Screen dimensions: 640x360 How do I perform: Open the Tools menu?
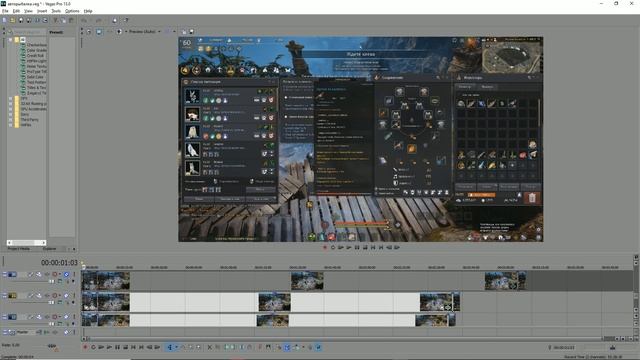[56, 11]
